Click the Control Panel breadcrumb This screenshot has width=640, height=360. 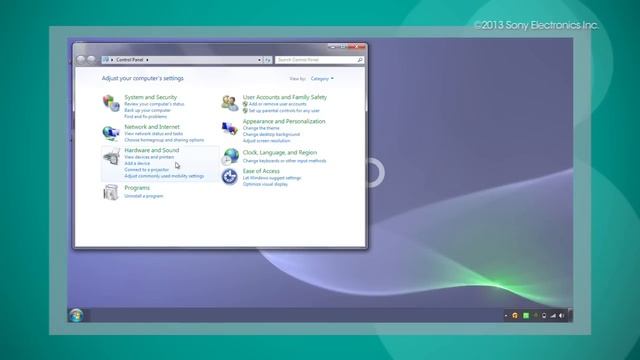pos(129,60)
